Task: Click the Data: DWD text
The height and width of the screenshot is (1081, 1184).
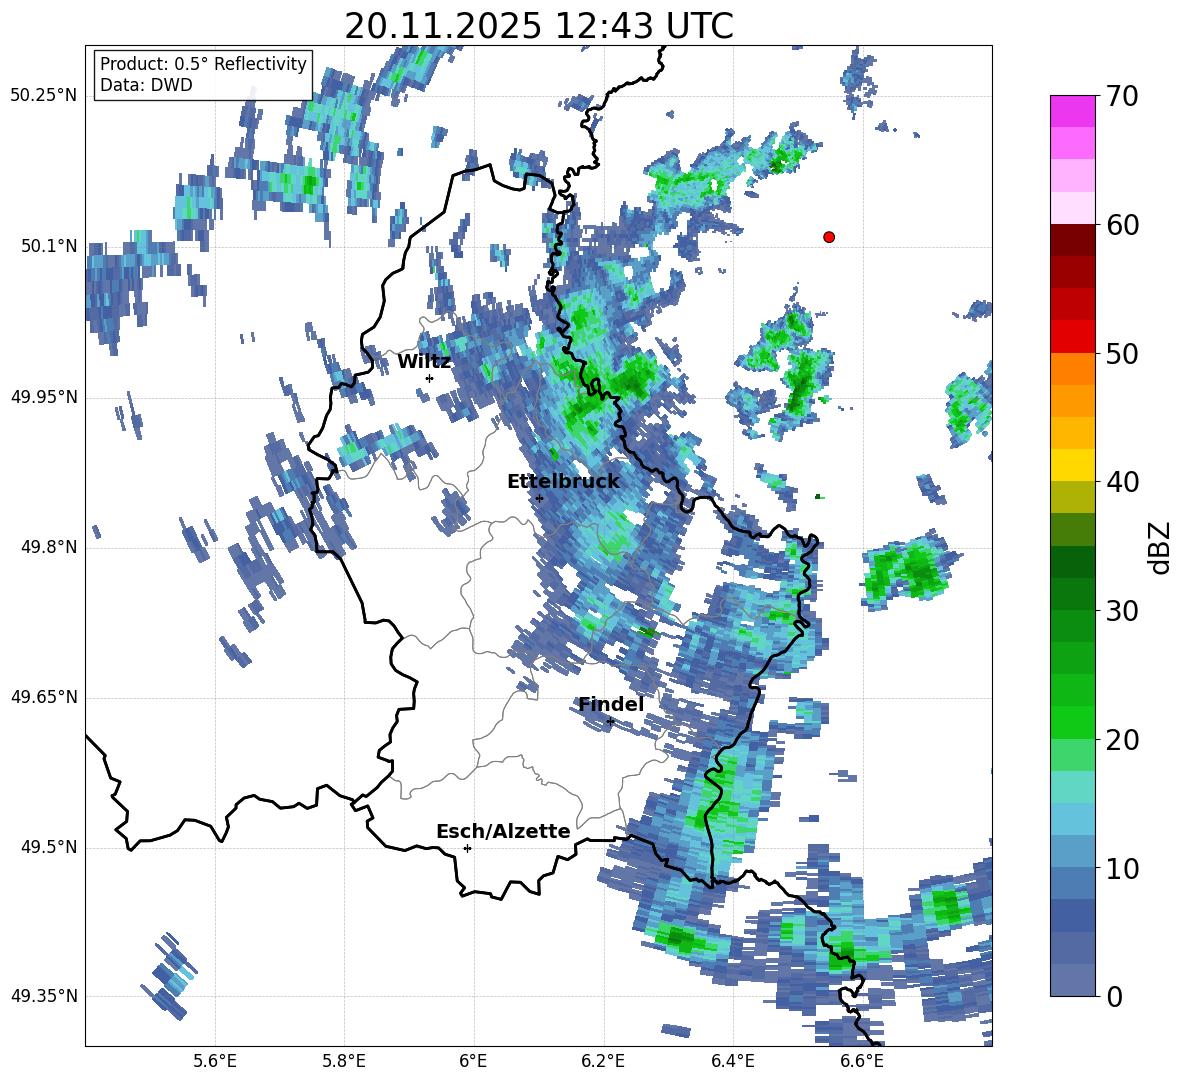Action: [x=146, y=85]
